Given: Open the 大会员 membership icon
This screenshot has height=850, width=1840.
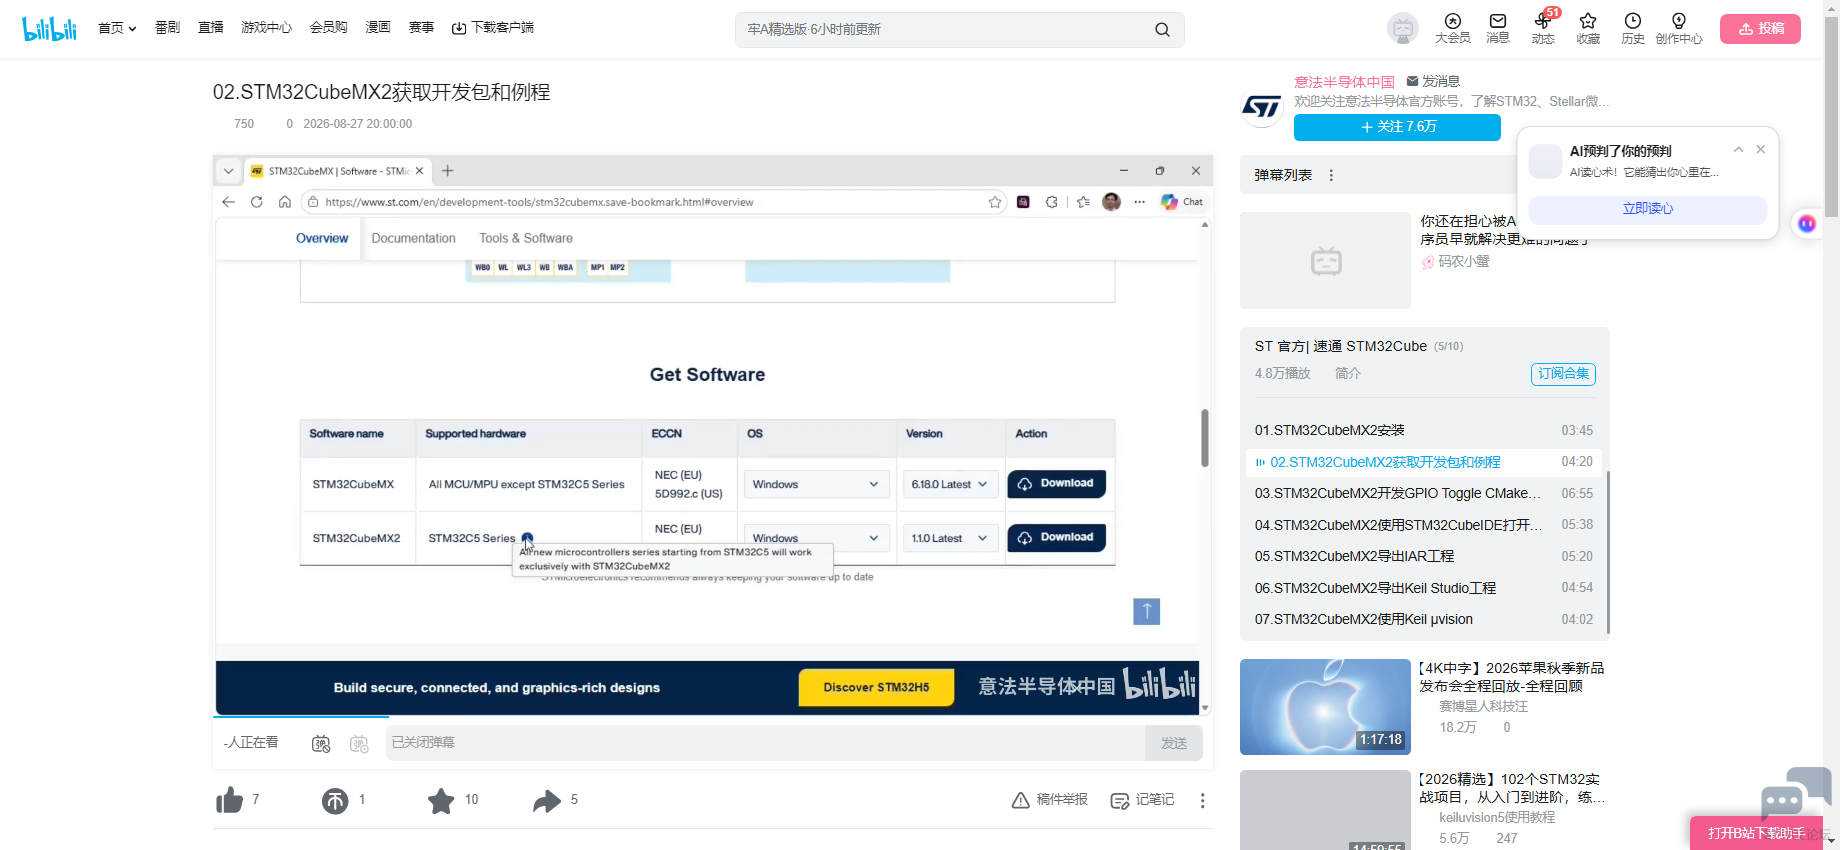Looking at the screenshot, I should click(1452, 29).
